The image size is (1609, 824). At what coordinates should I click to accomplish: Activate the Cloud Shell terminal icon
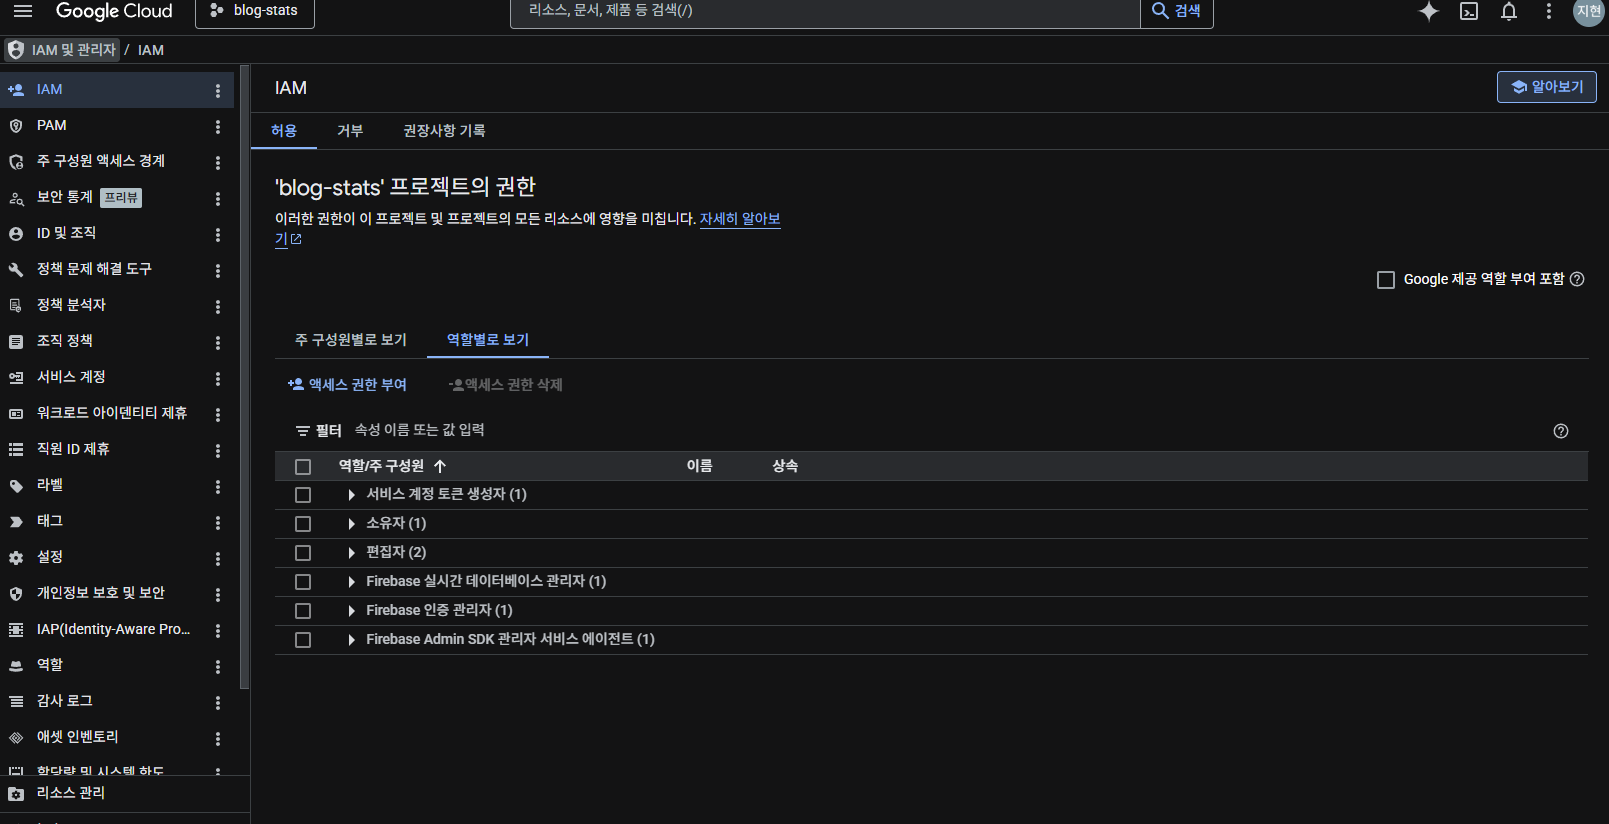click(1469, 11)
